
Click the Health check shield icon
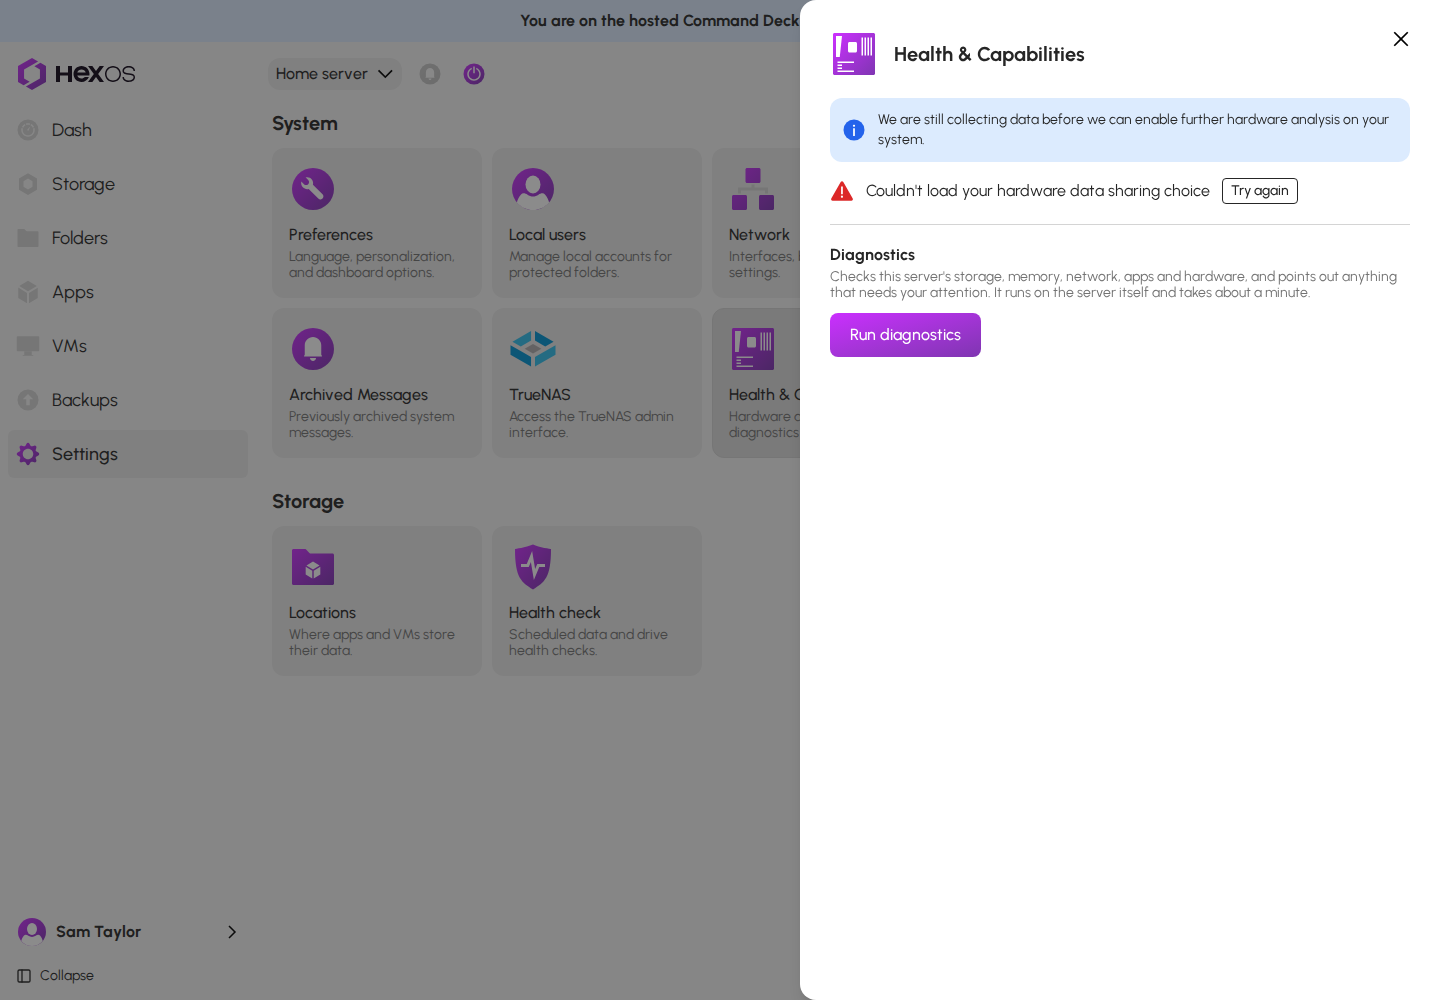click(x=533, y=567)
